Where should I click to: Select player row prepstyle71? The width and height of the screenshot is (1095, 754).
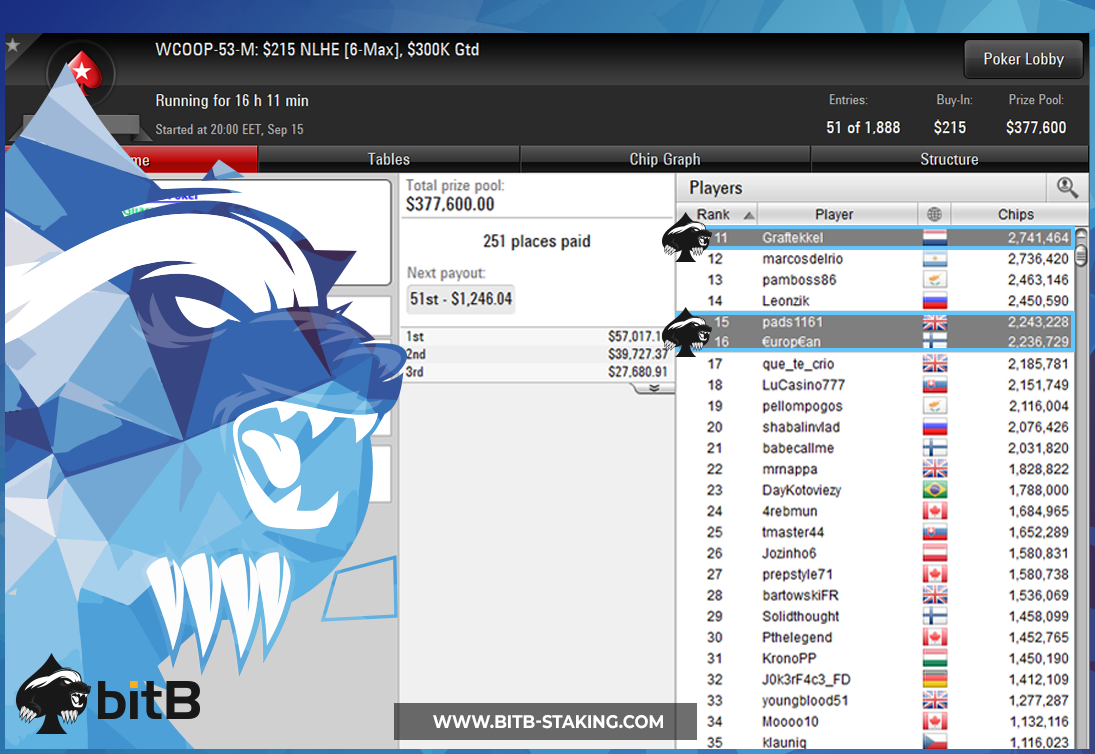click(876, 574)
